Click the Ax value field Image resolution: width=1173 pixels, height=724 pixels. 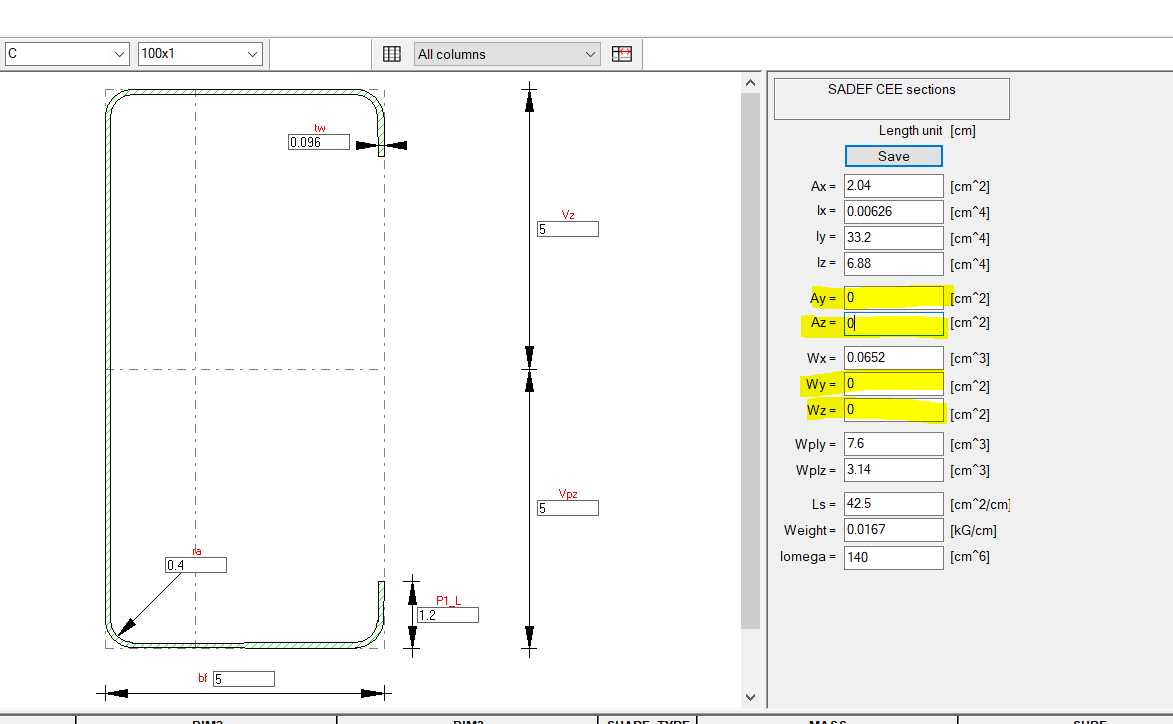pos(893,185)
